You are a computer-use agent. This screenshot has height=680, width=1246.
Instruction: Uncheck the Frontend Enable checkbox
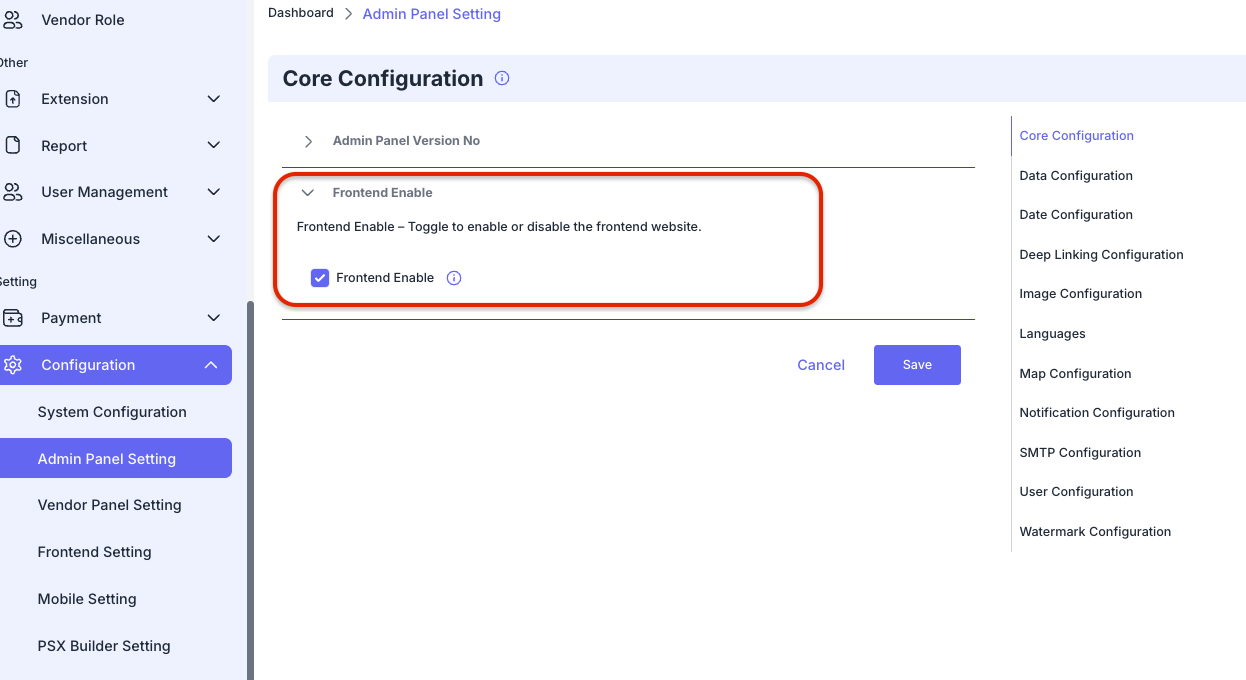pyautogui.click(x=320, y=278)
